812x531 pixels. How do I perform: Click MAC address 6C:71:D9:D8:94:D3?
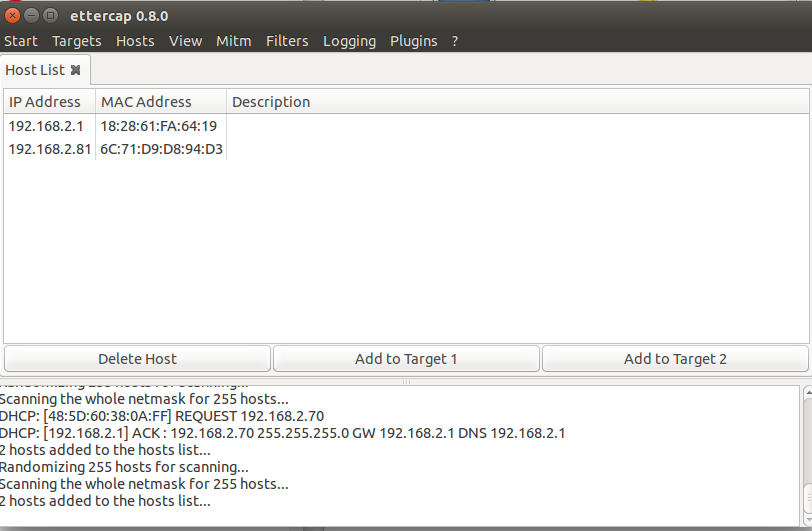(162, 149)
